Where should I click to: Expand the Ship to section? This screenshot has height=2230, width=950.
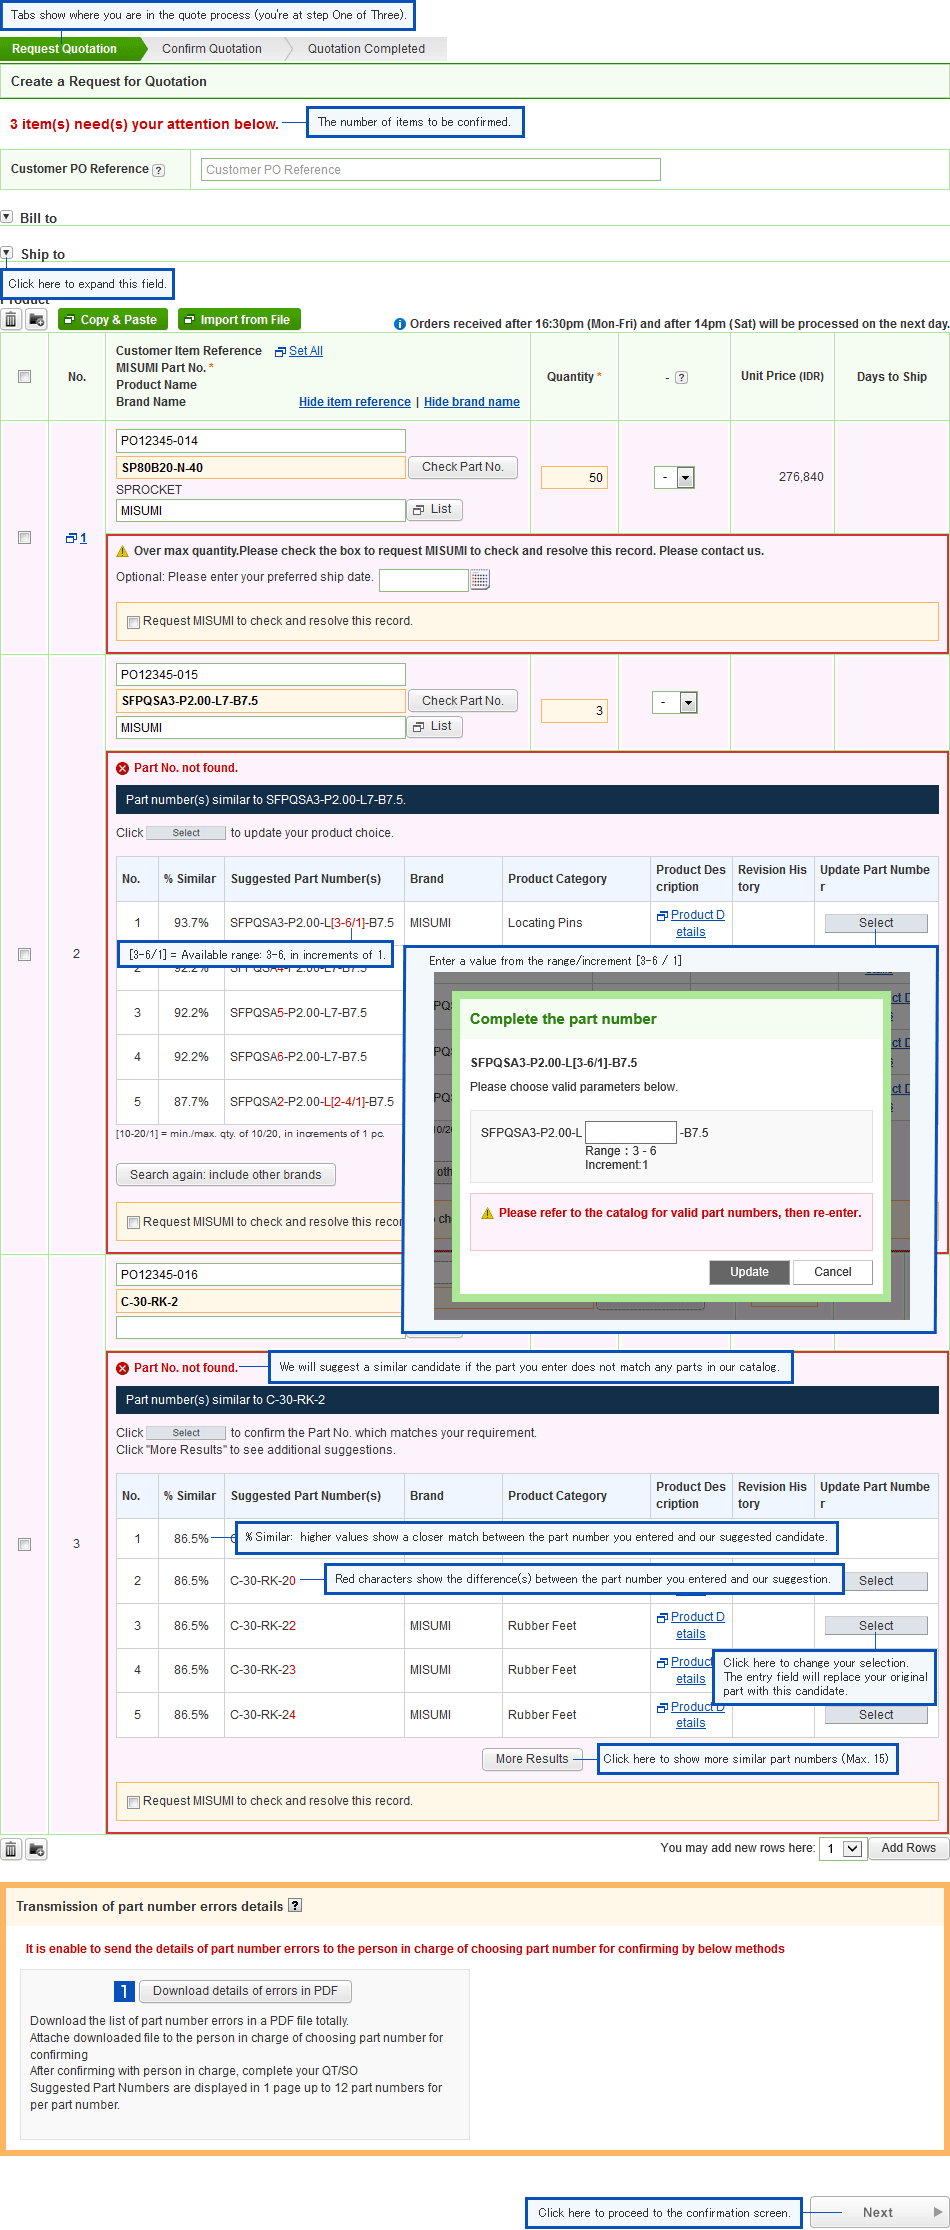[x=7, y=253]
